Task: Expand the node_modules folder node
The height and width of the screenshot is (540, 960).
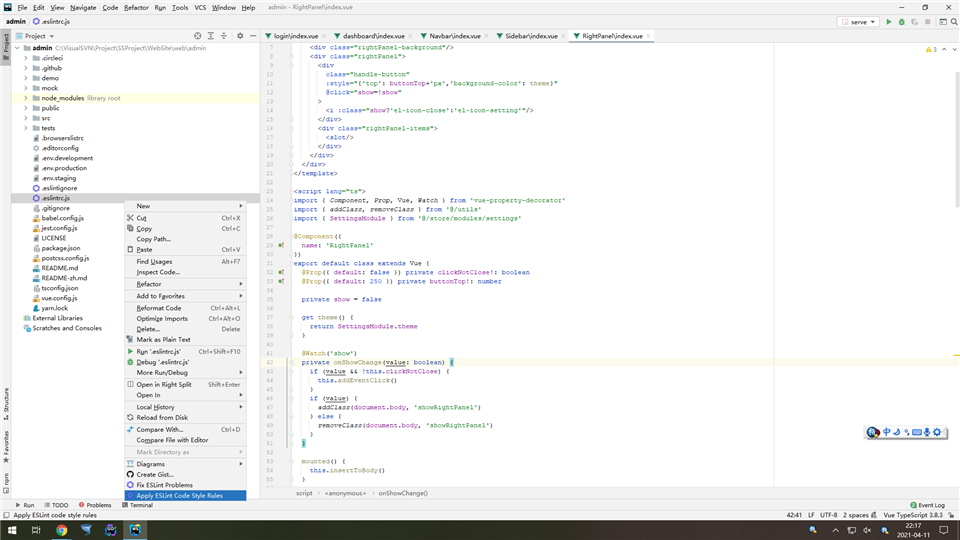Action: [x=26, y=98]
